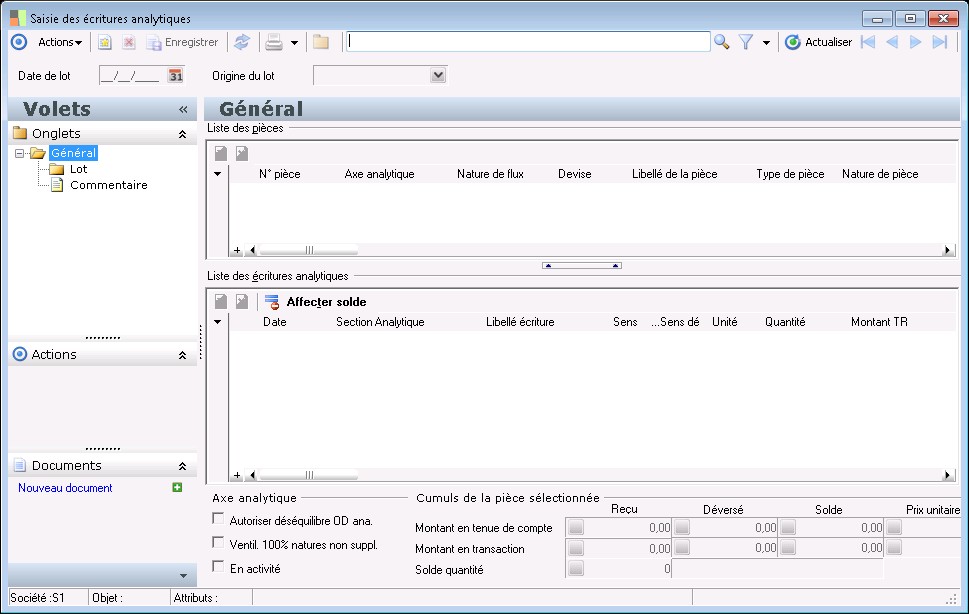Click the search magnifier icon

[721, 42]
